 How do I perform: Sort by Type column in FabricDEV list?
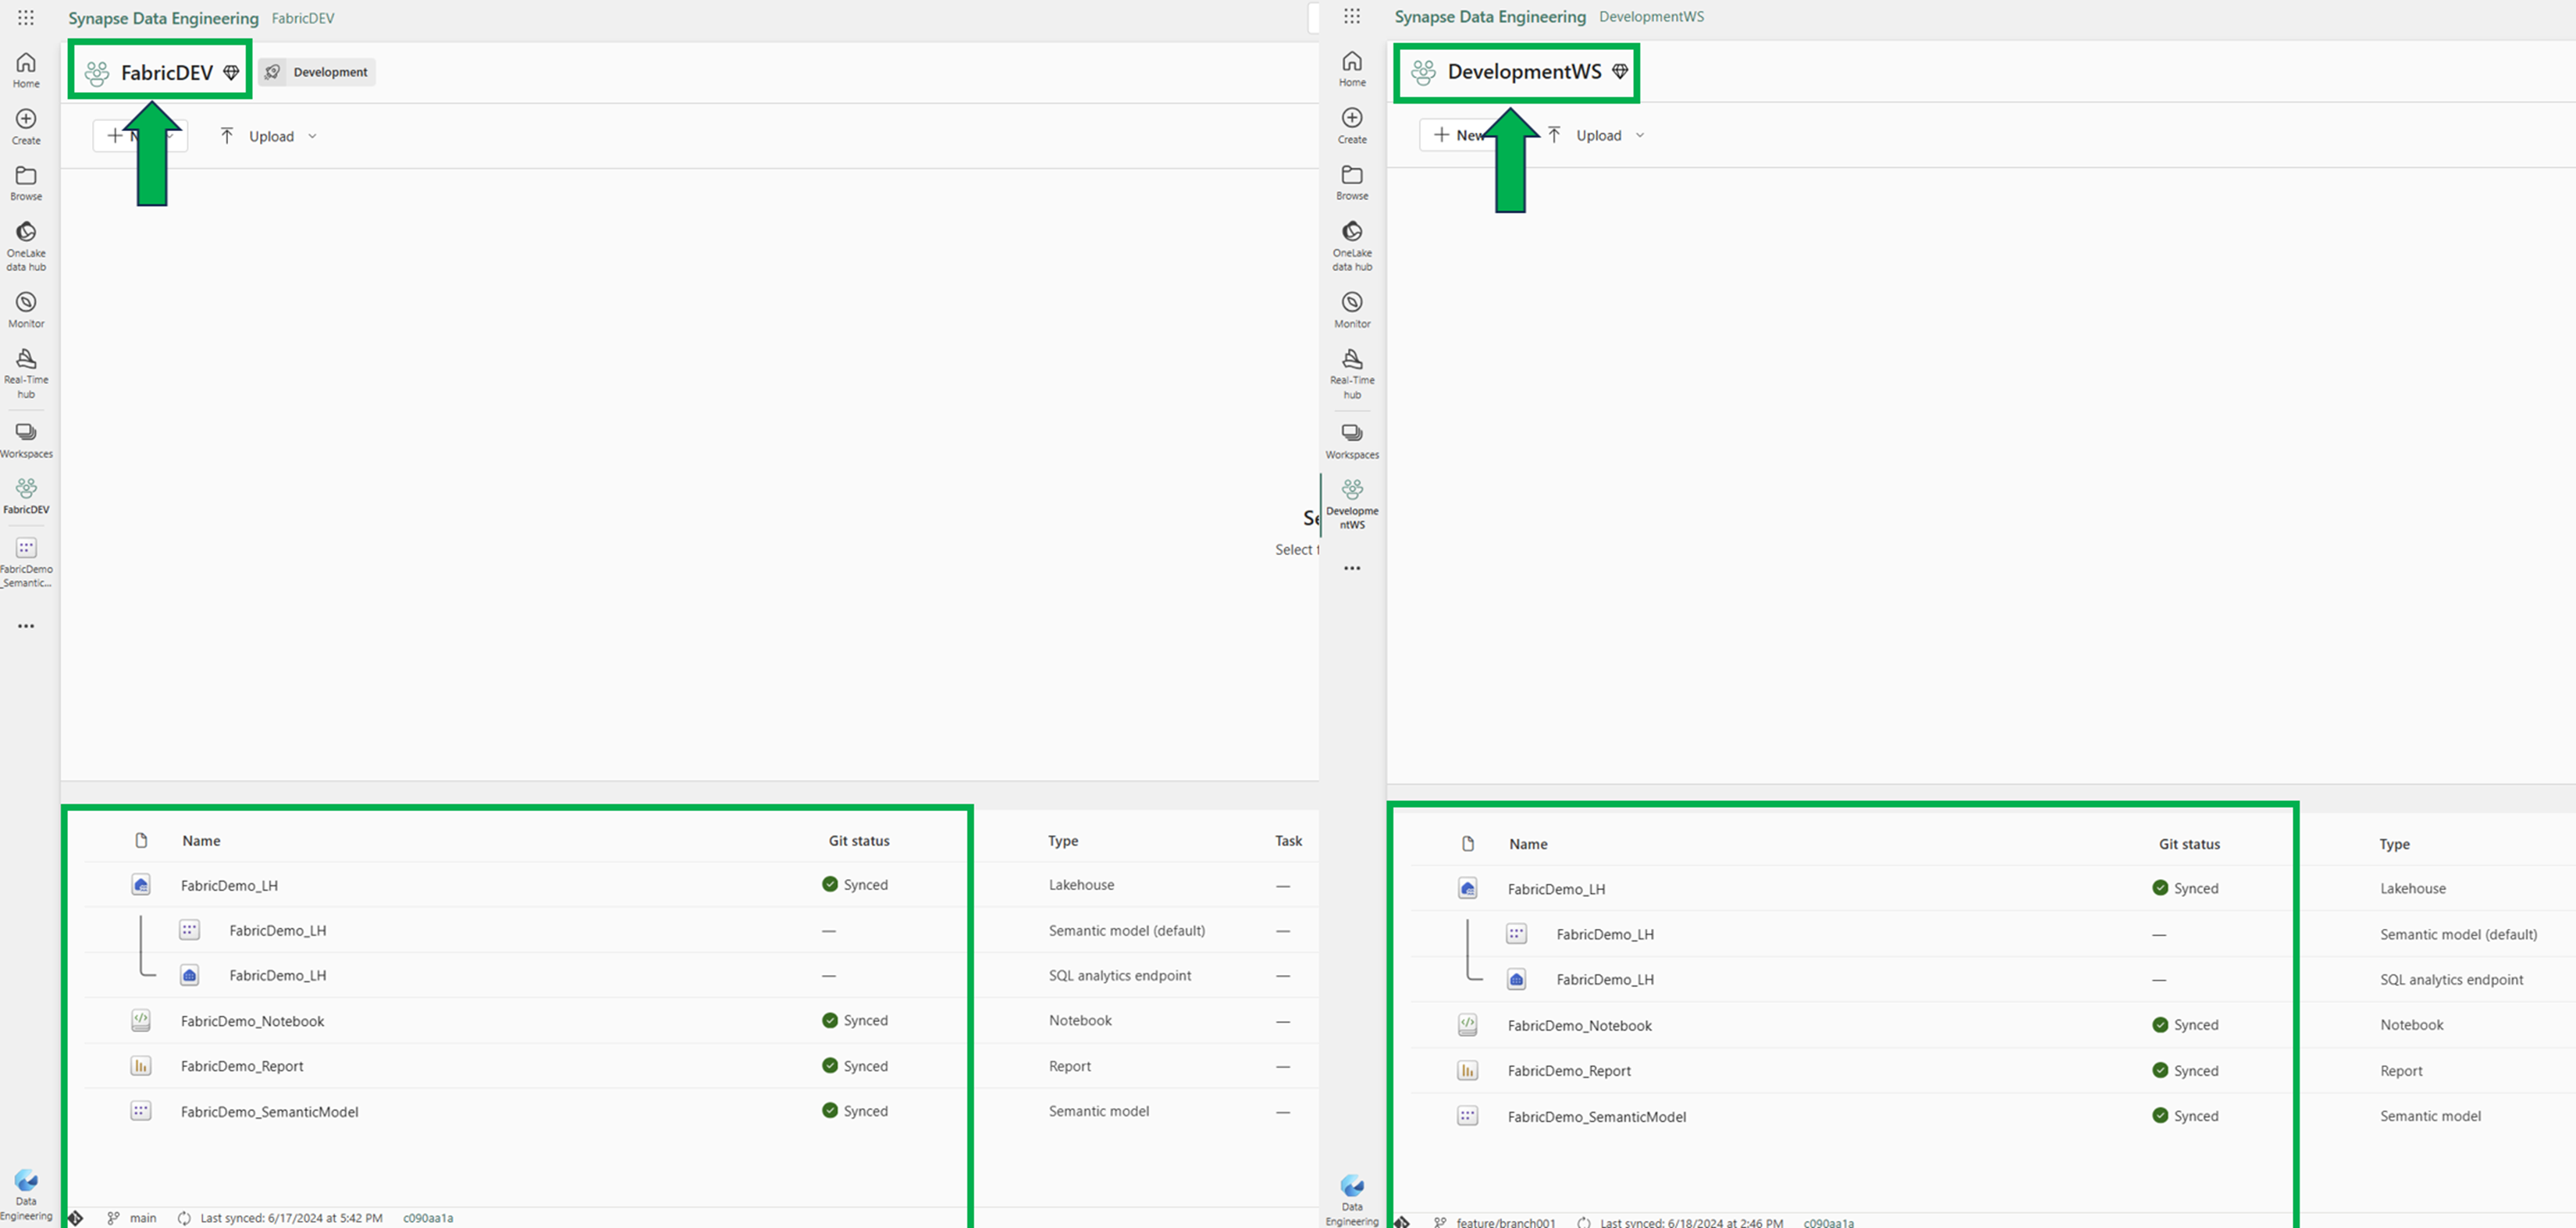[x=1063, y=841]
